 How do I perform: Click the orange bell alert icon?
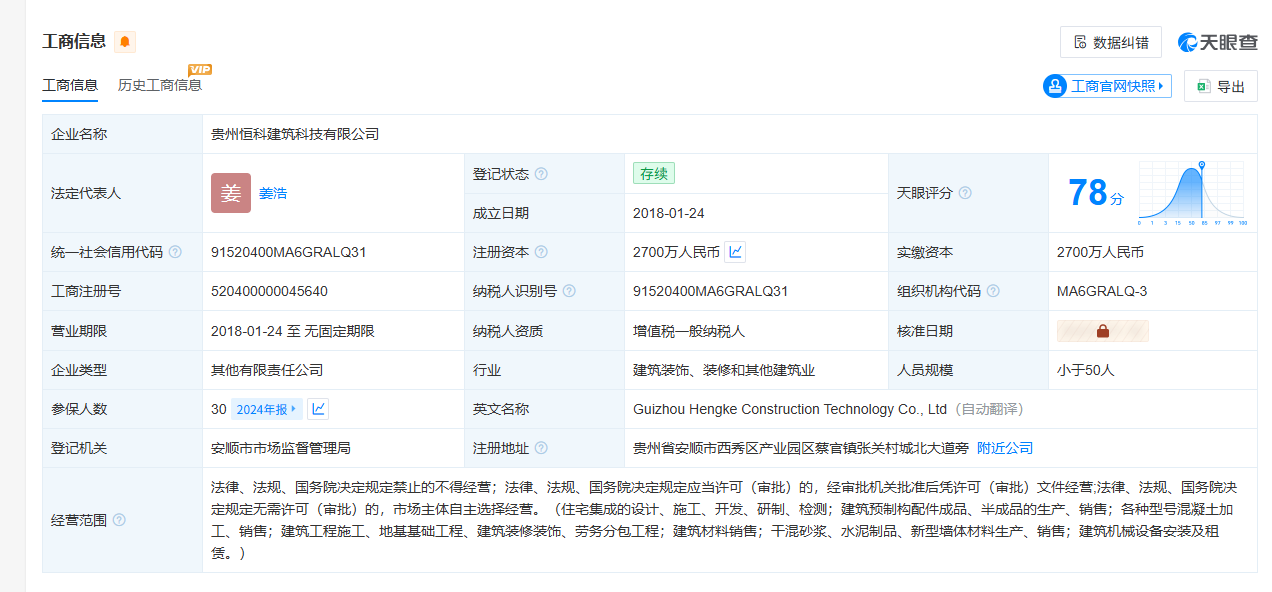point(124,42)
